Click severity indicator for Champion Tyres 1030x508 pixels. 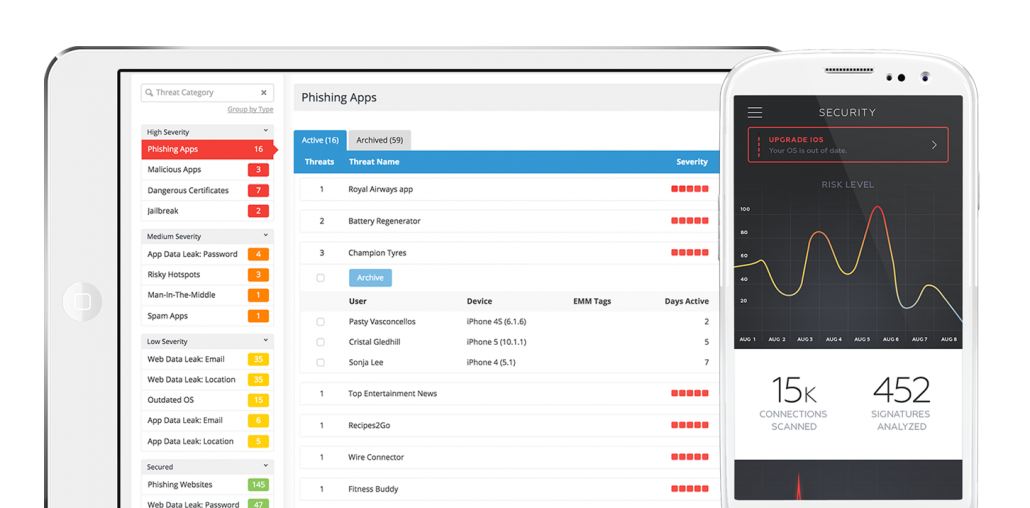coord(690,253)
